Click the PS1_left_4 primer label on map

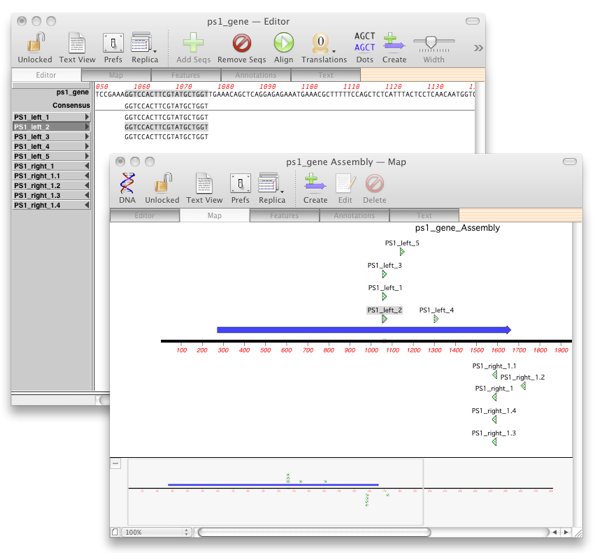(436, 310)
